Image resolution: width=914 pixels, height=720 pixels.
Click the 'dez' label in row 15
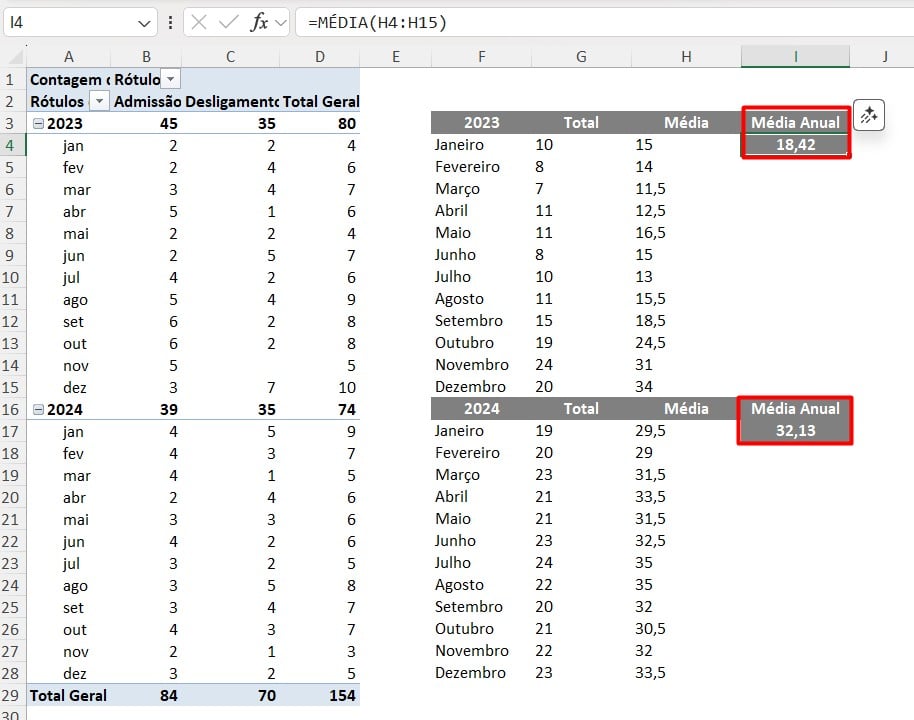(75, 388)
